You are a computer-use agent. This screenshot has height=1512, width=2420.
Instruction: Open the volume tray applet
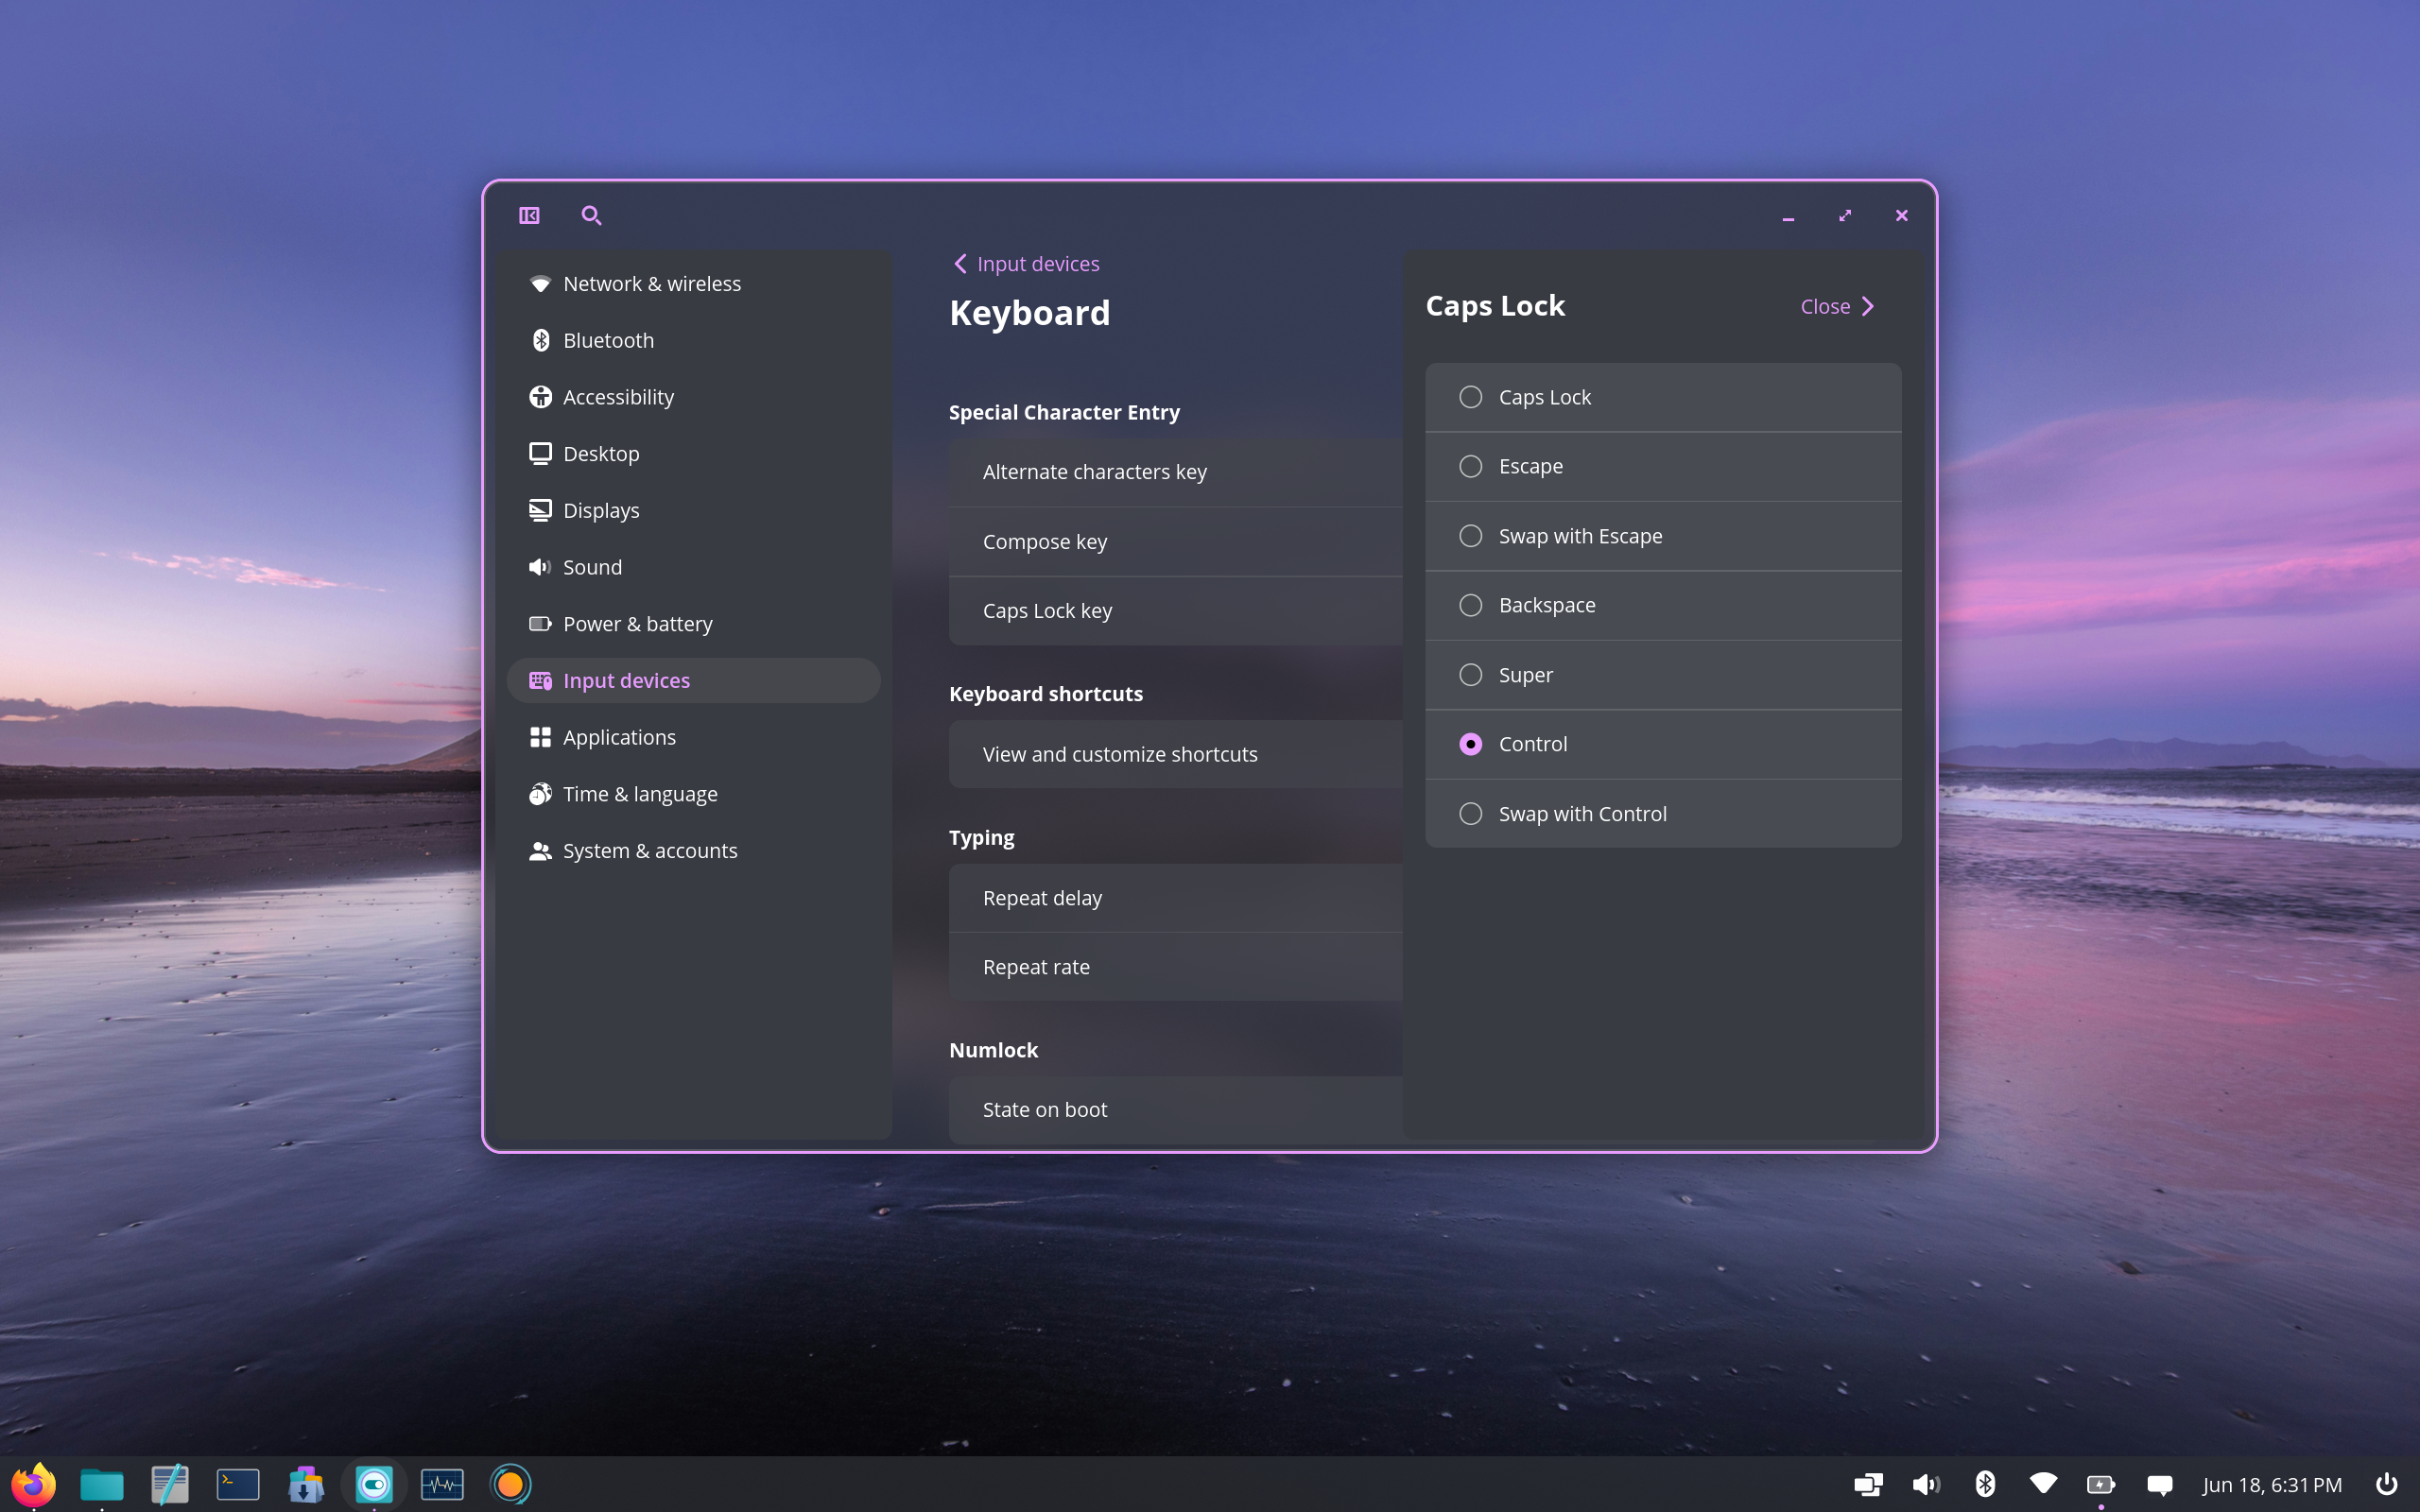pyautogui.click(x=1926, y=1484)
